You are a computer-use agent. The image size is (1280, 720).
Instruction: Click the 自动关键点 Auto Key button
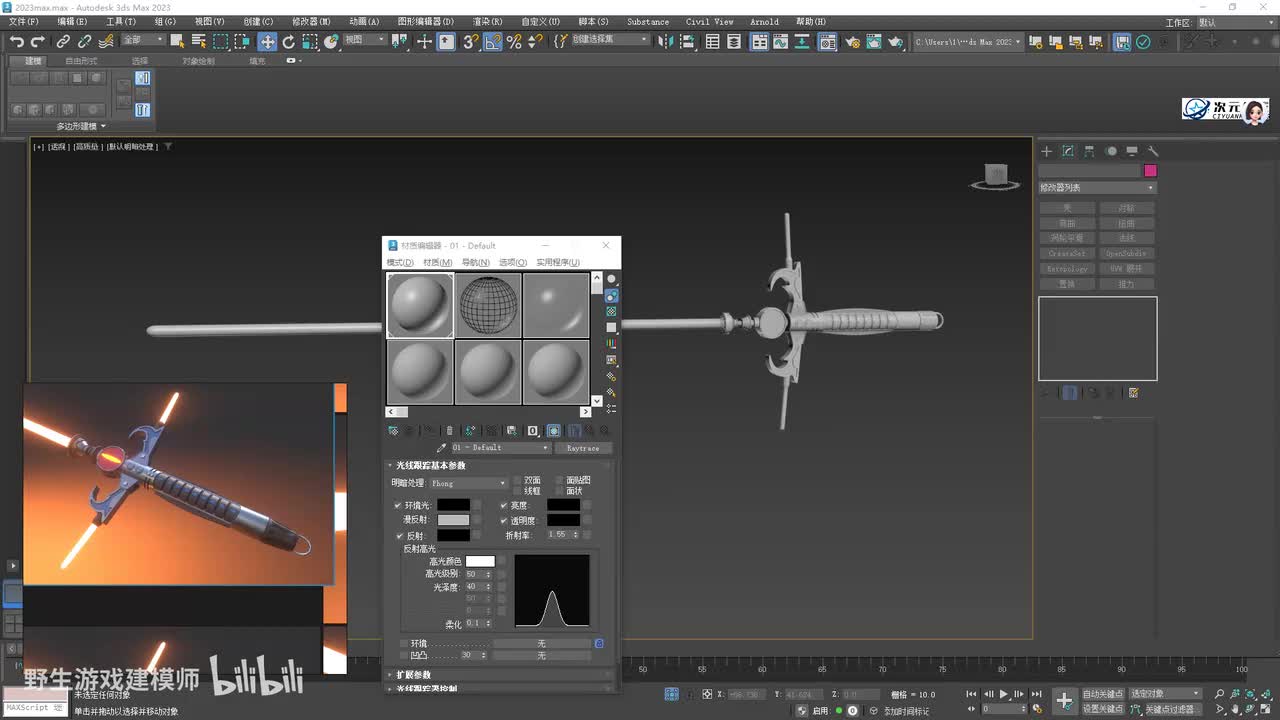click(x=1102, y=693)
